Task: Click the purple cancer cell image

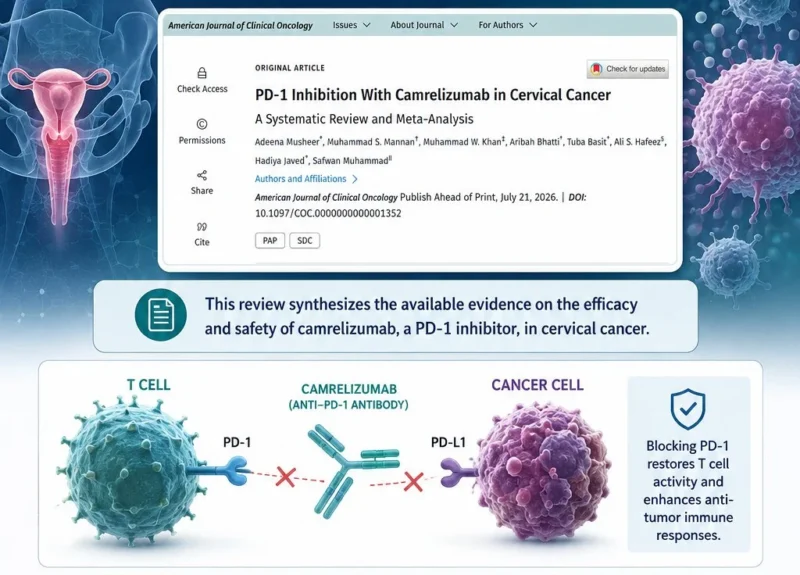Action: pos(542,470)
